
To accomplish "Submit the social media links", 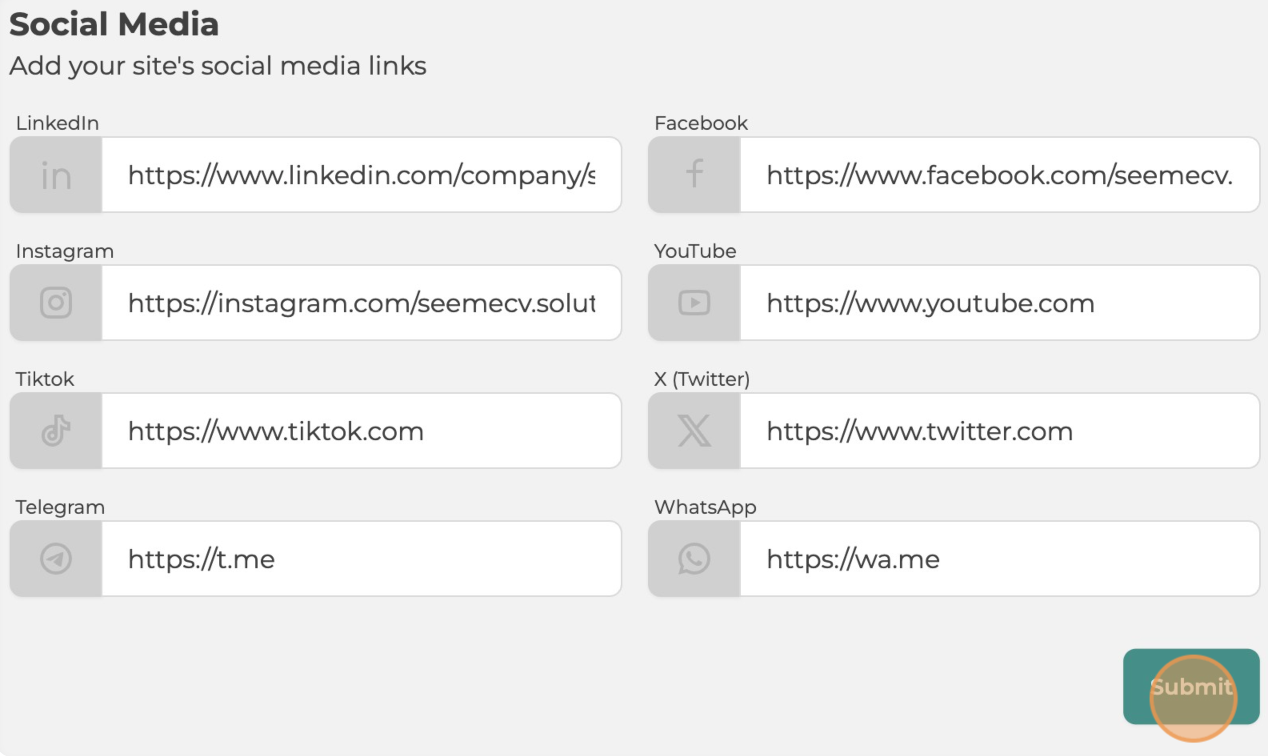I will pyautogui.click(x=1191, y=687).
